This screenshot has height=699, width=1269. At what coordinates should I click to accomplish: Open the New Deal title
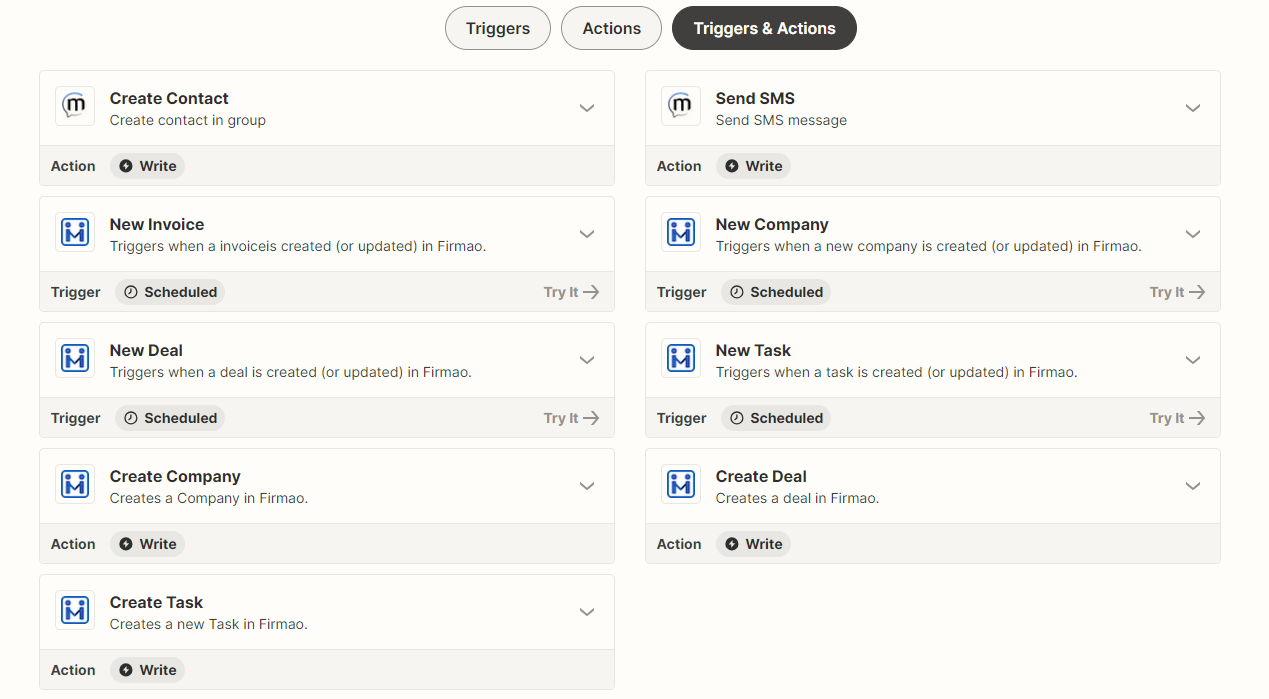point(146,350)
